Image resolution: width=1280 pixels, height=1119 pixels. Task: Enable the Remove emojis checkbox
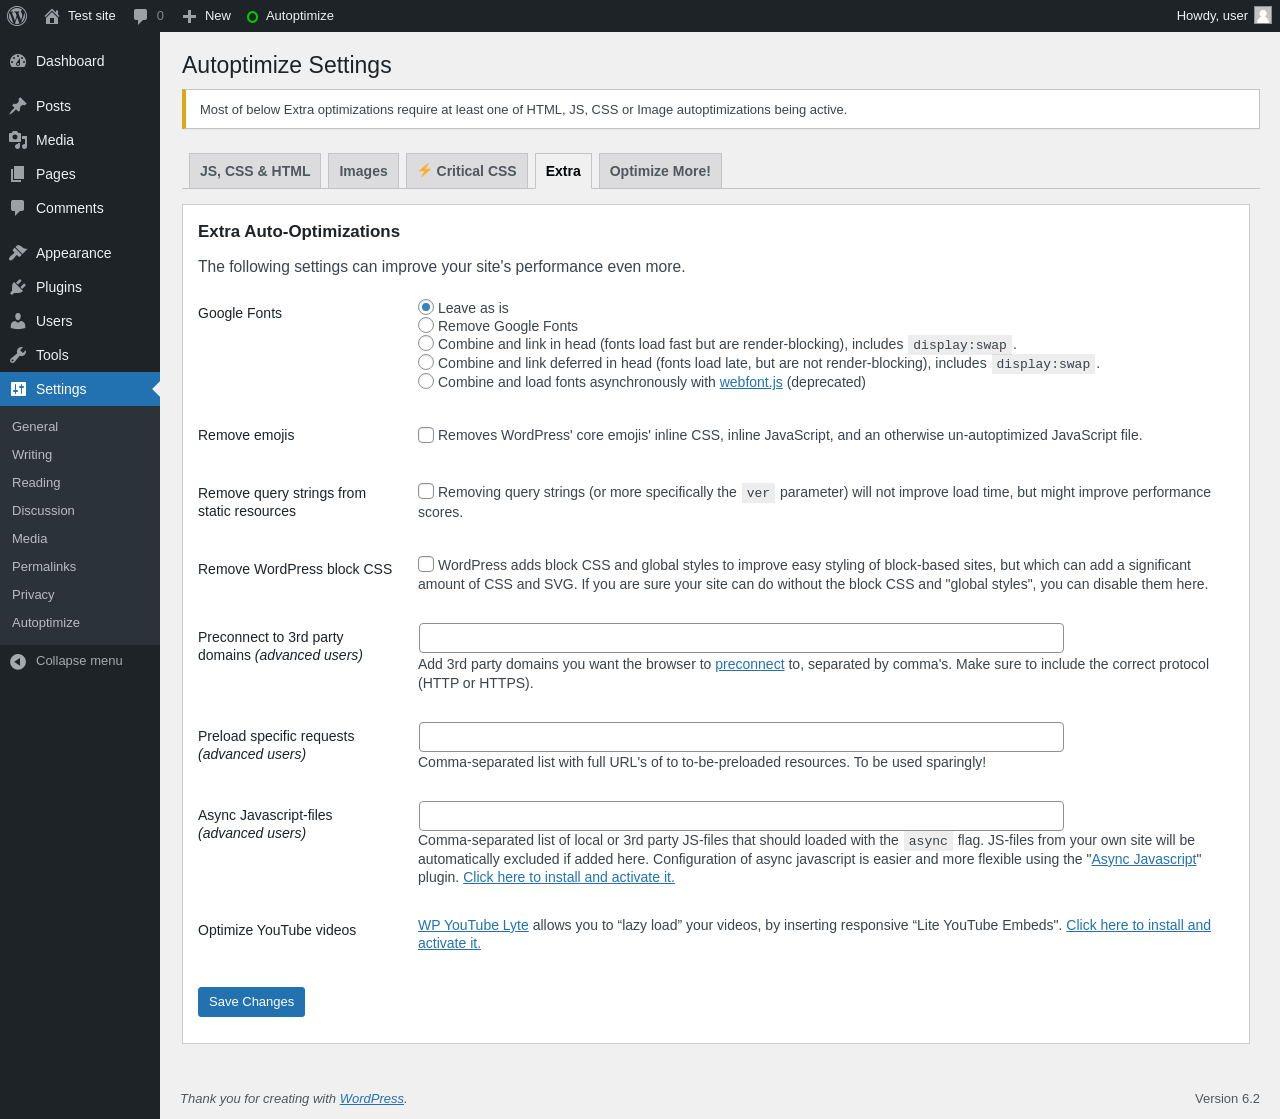426,435
